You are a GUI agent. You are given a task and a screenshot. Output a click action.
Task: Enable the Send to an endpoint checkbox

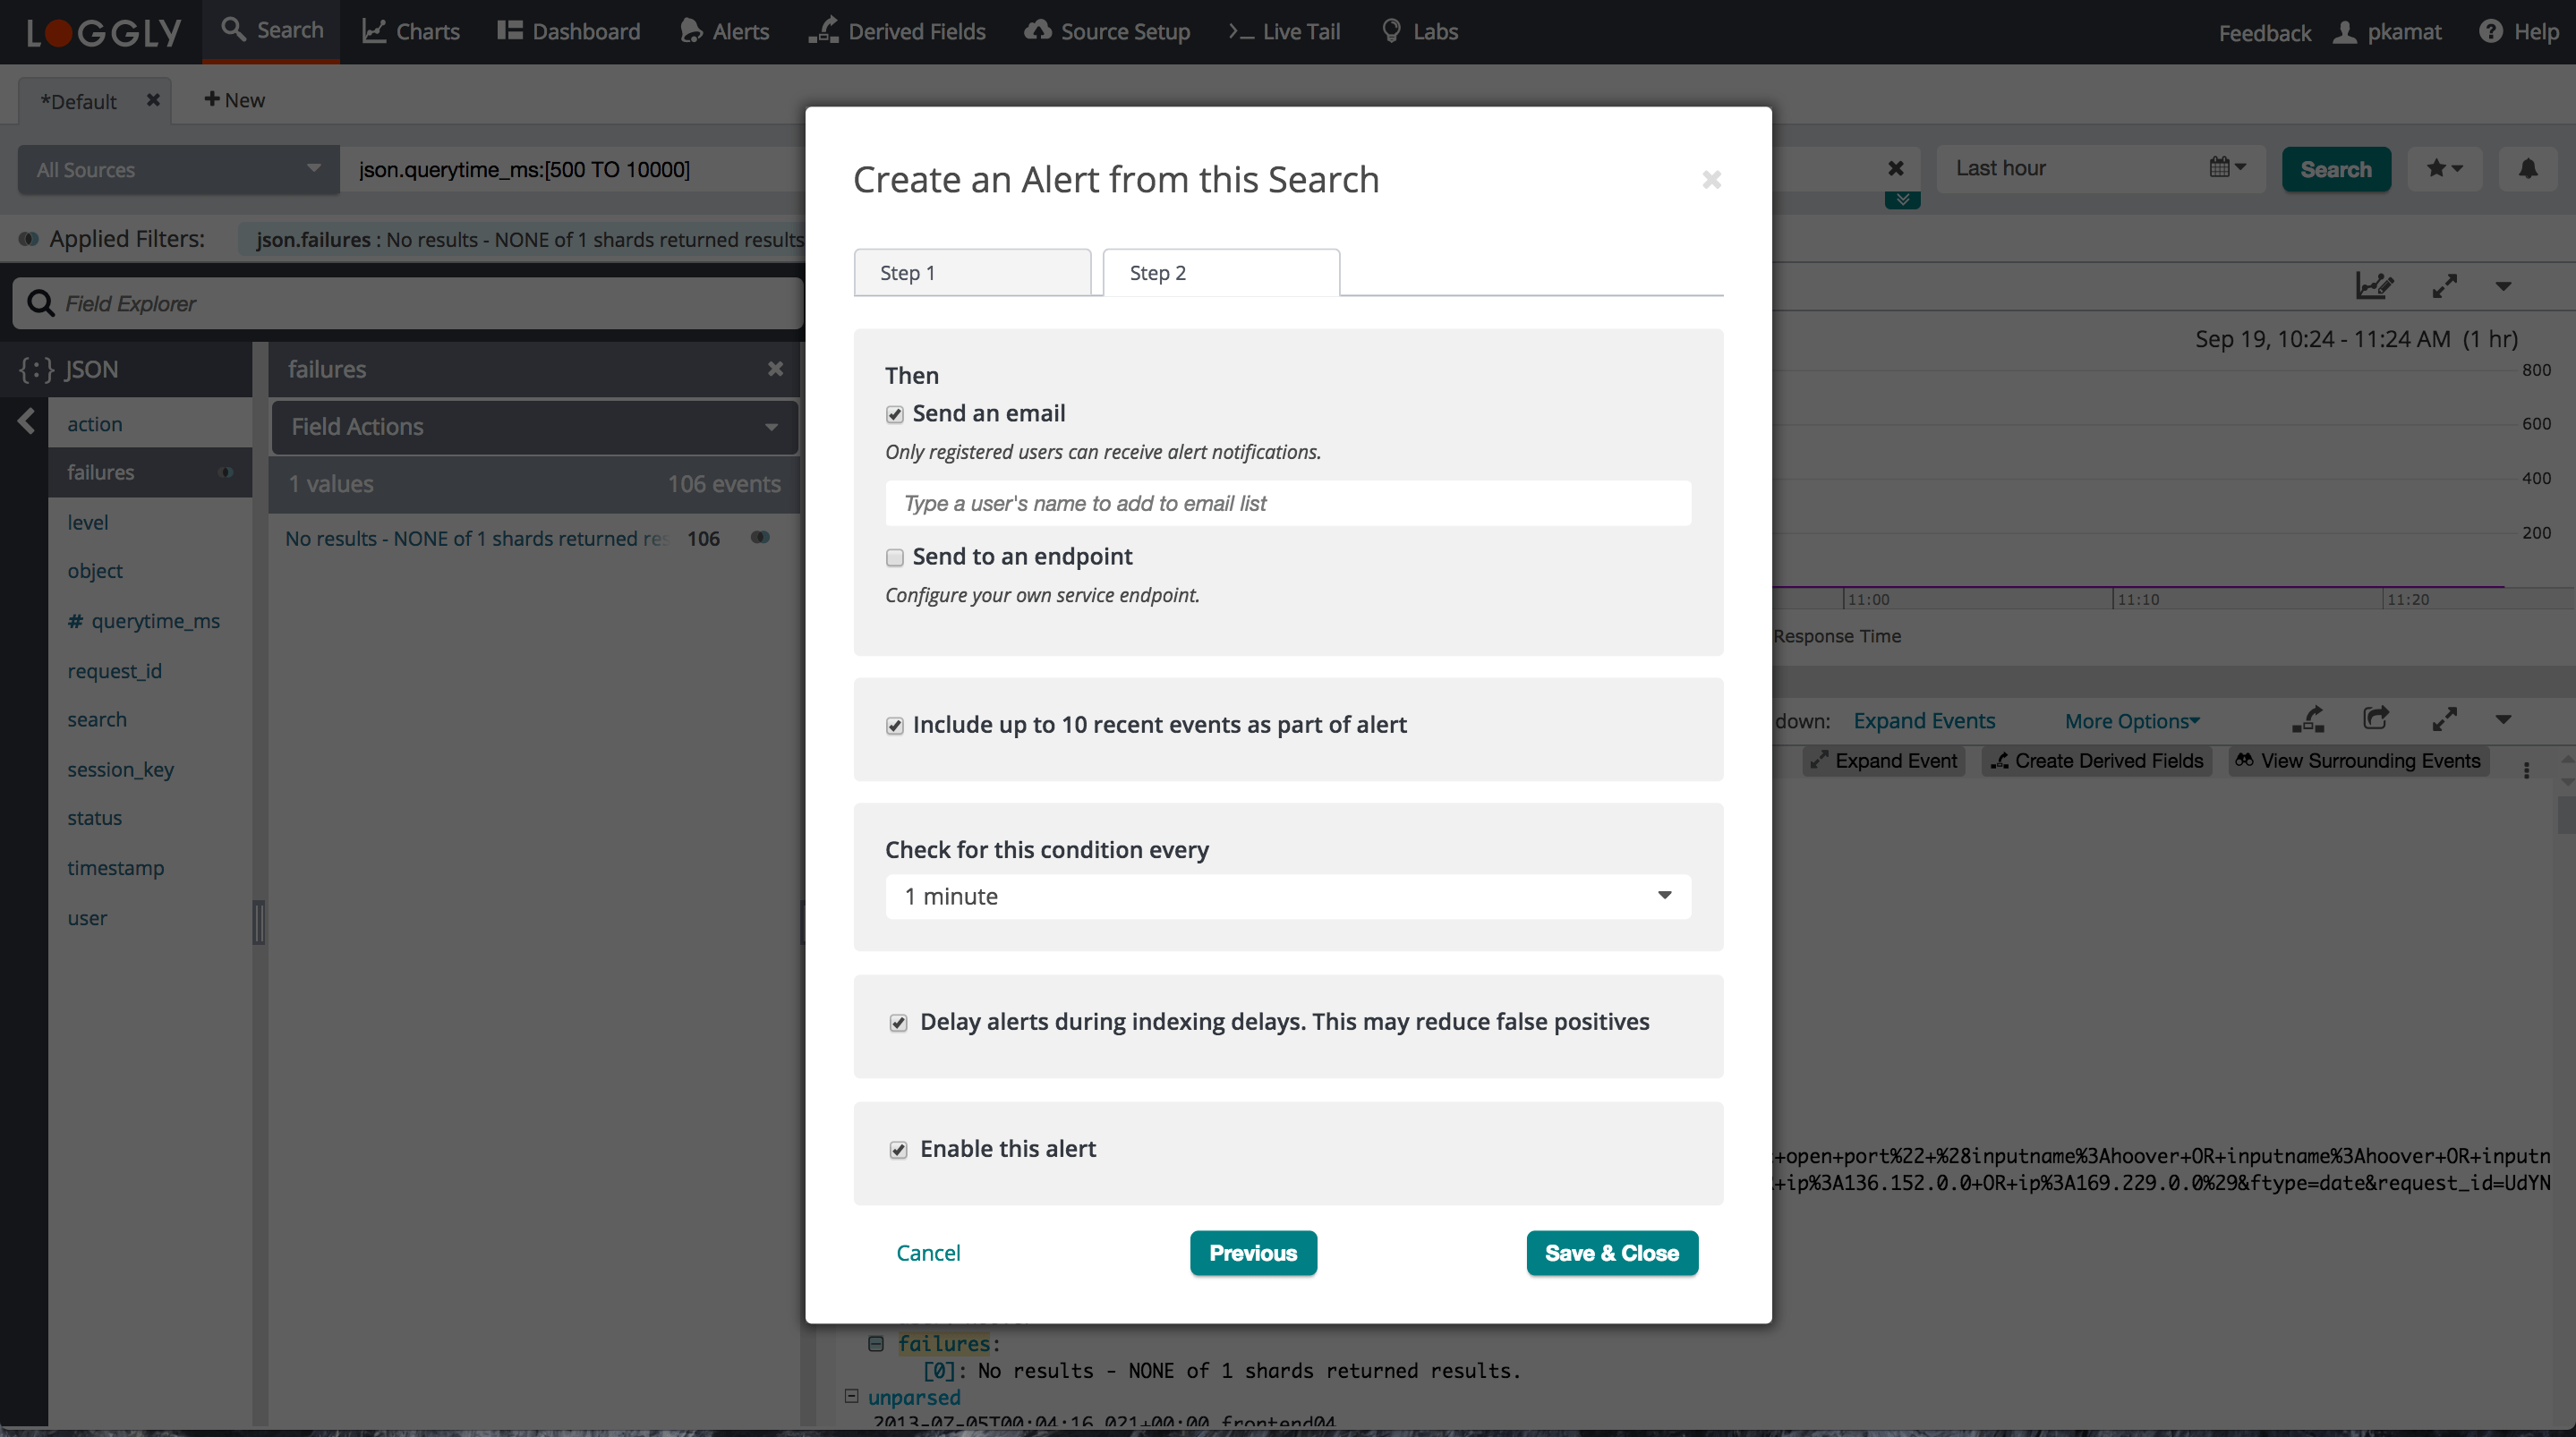point(894,557)
